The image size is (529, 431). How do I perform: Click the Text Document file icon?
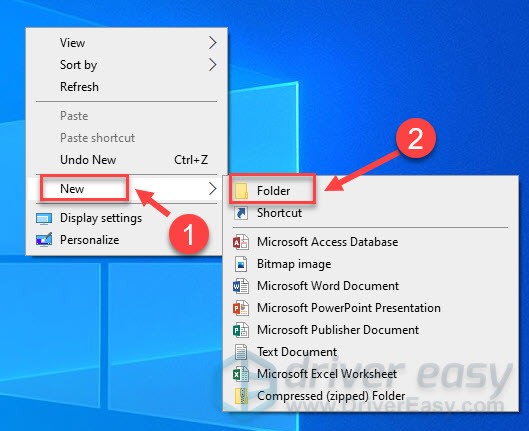(241, 352)
